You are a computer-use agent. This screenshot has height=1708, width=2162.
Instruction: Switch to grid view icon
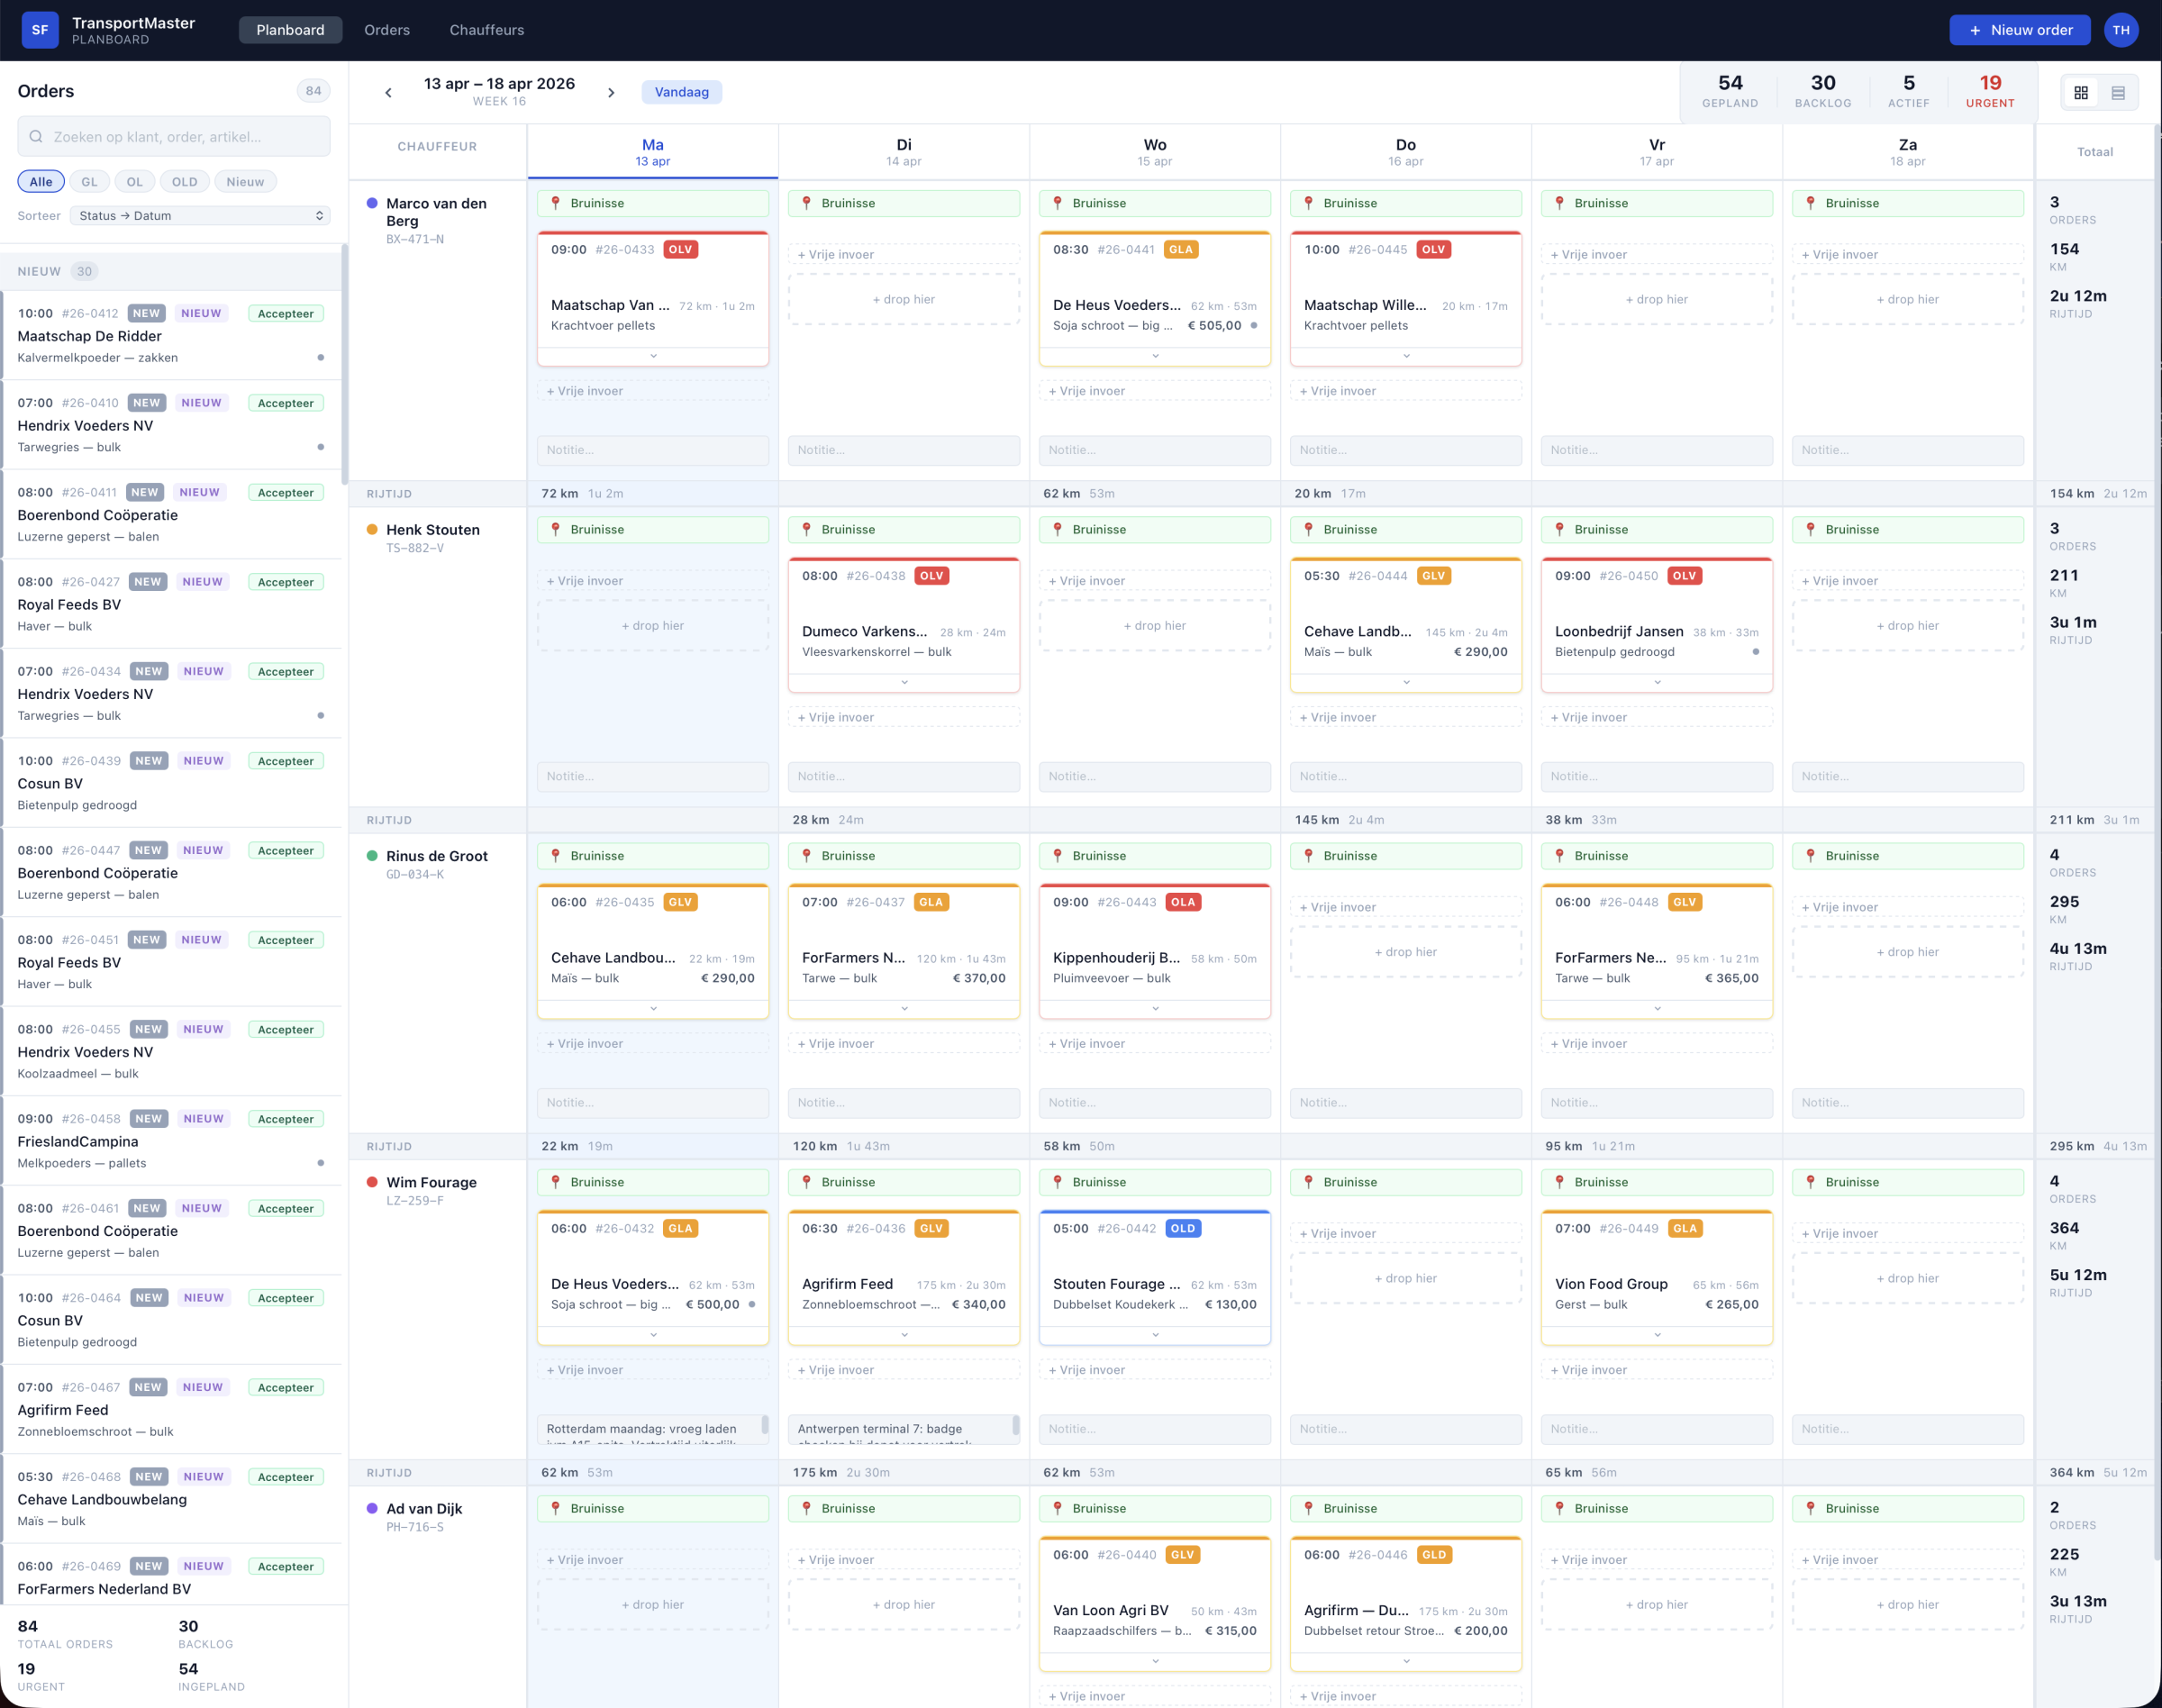(2081, 93)
